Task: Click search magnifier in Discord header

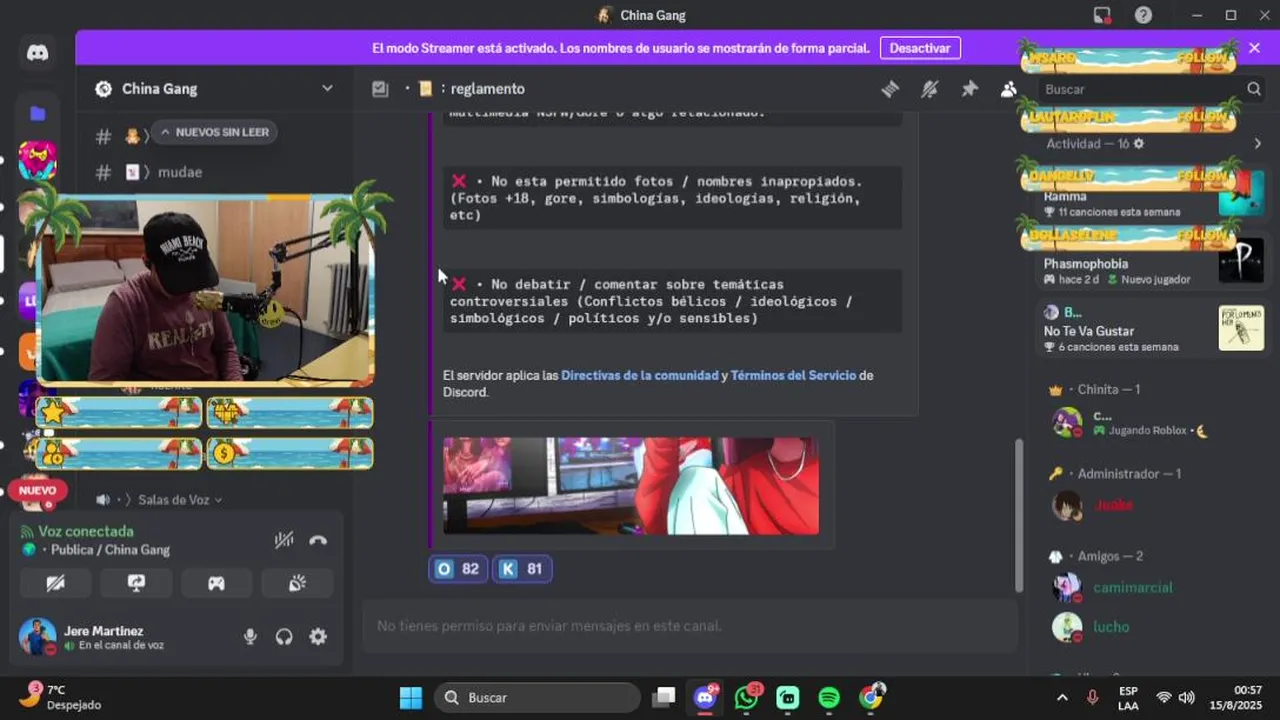Action: tap(1253, 89)
